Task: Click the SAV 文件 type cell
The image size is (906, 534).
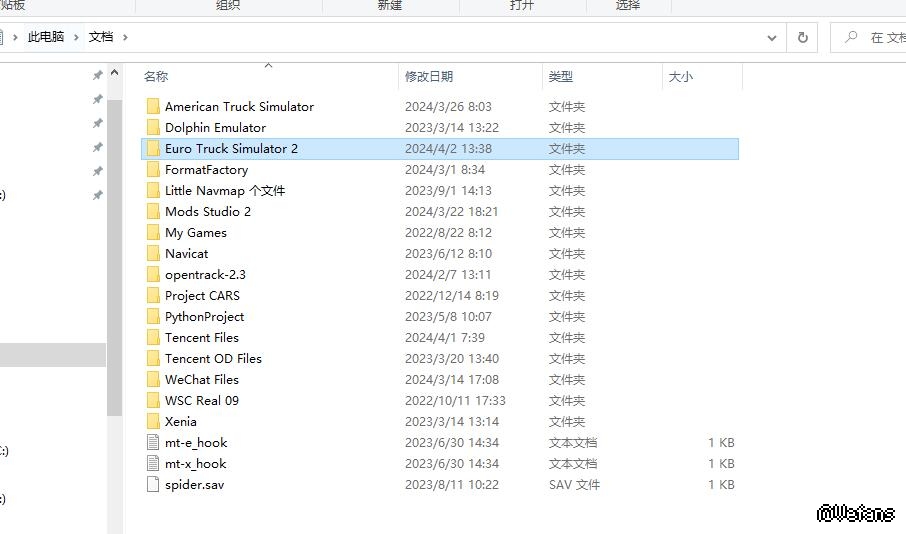Action: point(574,484)
